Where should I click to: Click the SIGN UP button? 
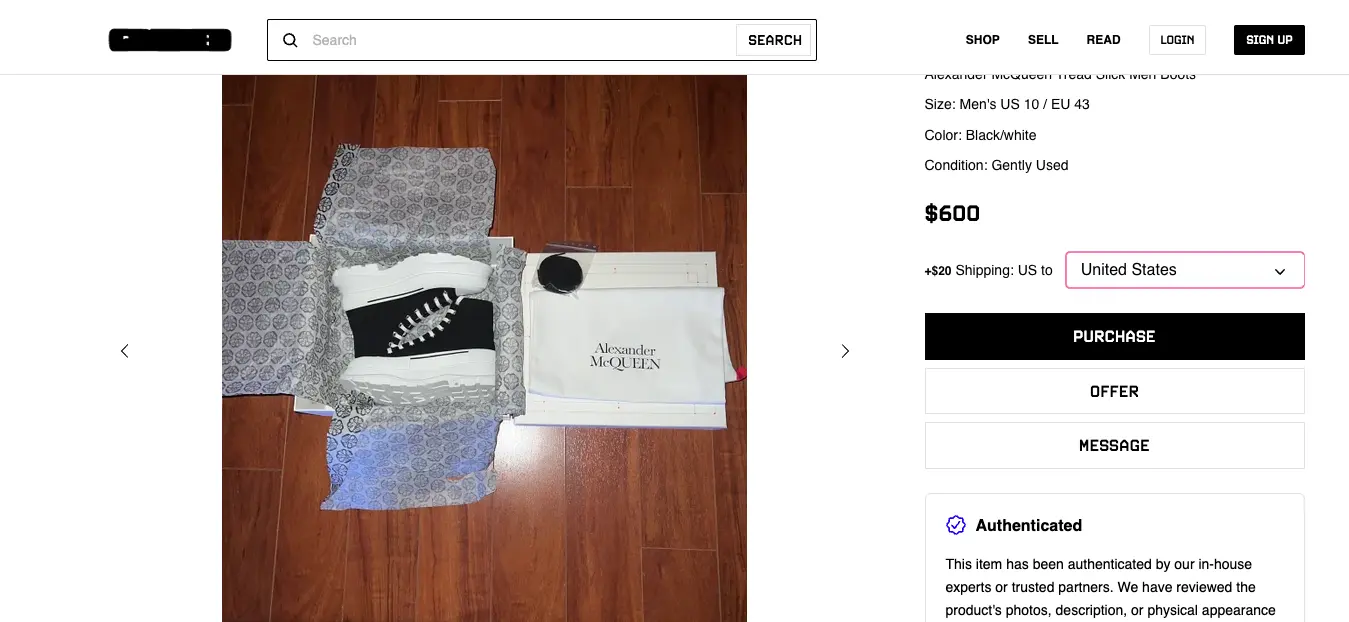(x=1269, y=40)
